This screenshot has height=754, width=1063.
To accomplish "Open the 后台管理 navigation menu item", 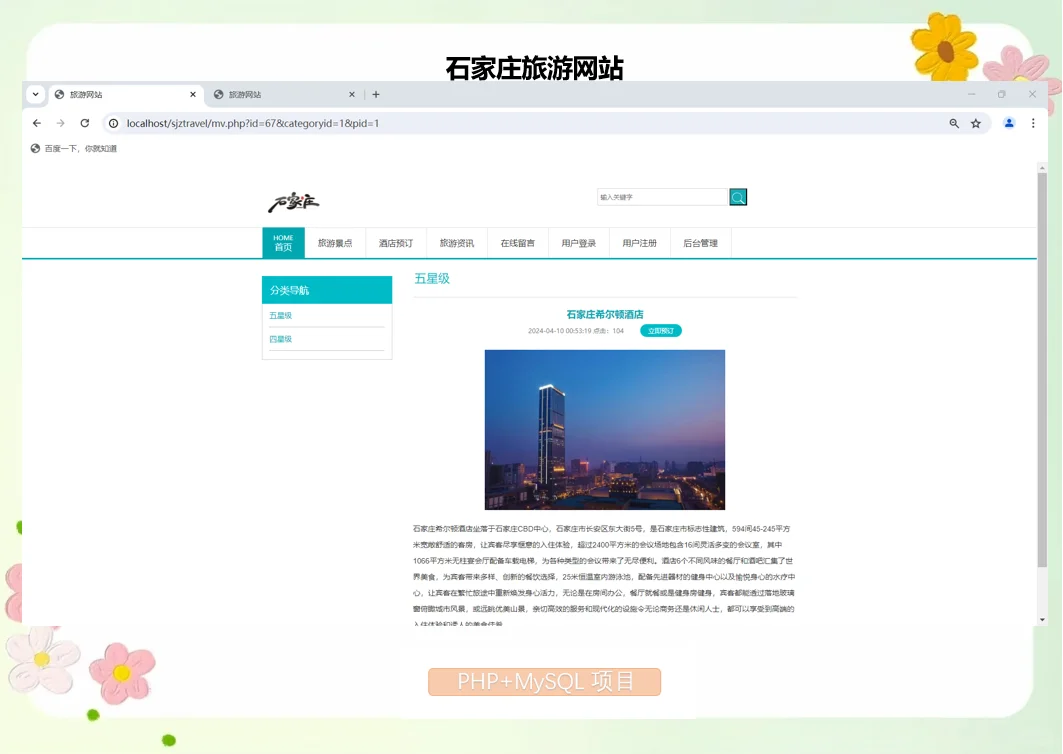I will (701, 242).
